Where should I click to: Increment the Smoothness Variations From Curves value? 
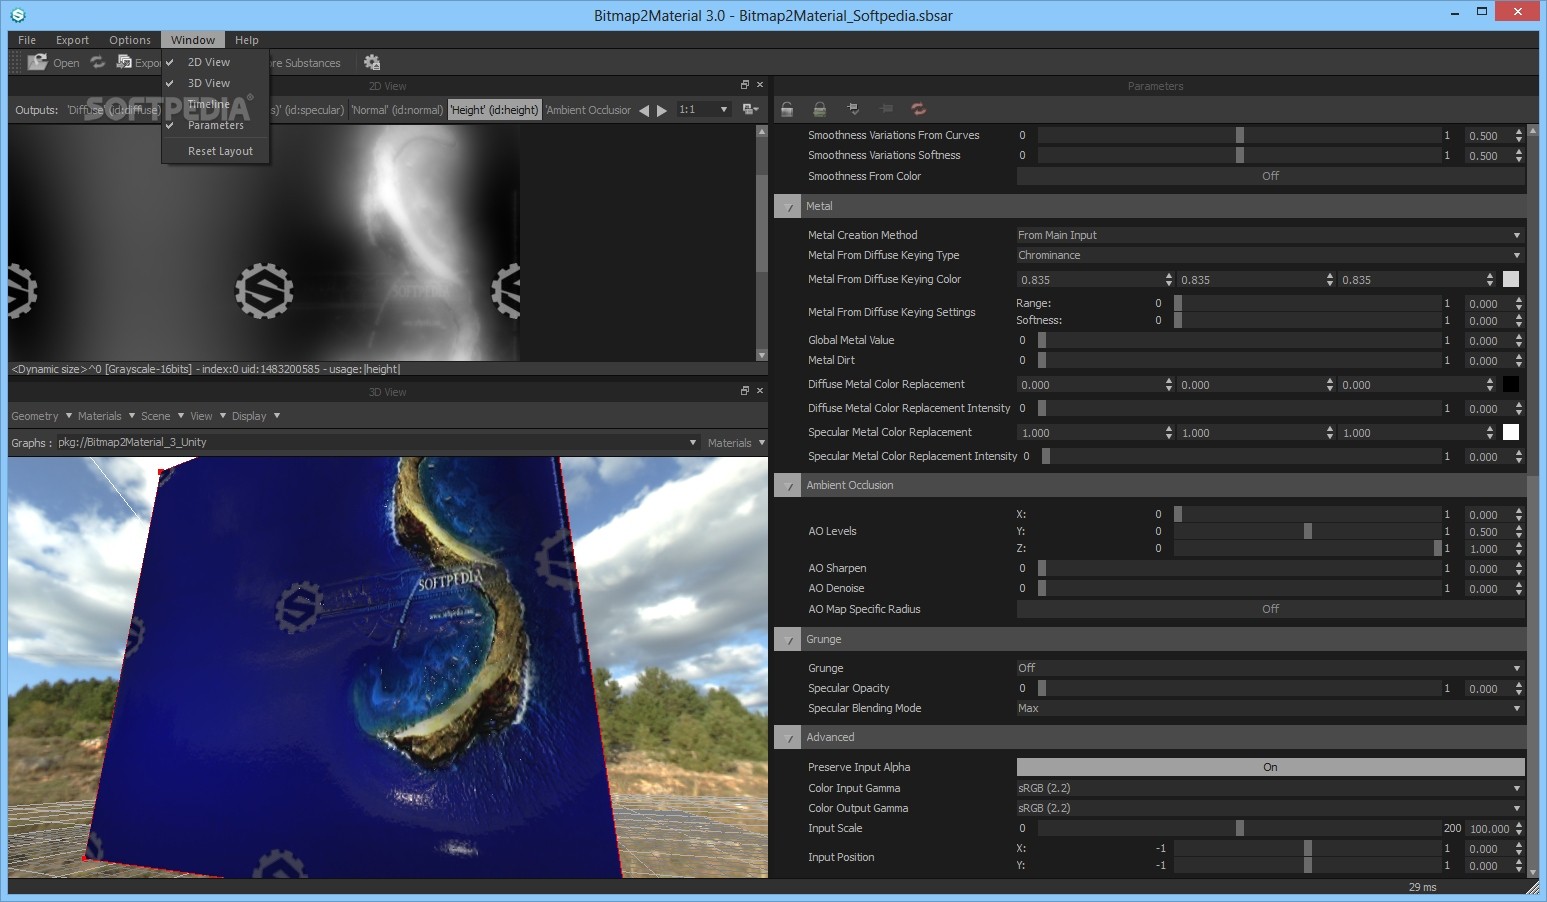click(x=1519, y=132)
